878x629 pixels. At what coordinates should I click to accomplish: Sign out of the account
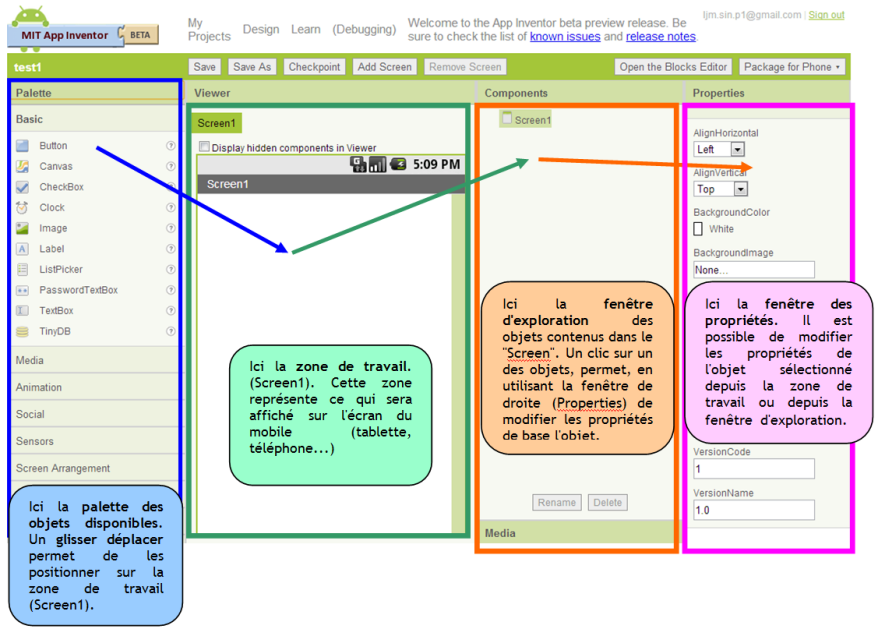pos(826,15)
